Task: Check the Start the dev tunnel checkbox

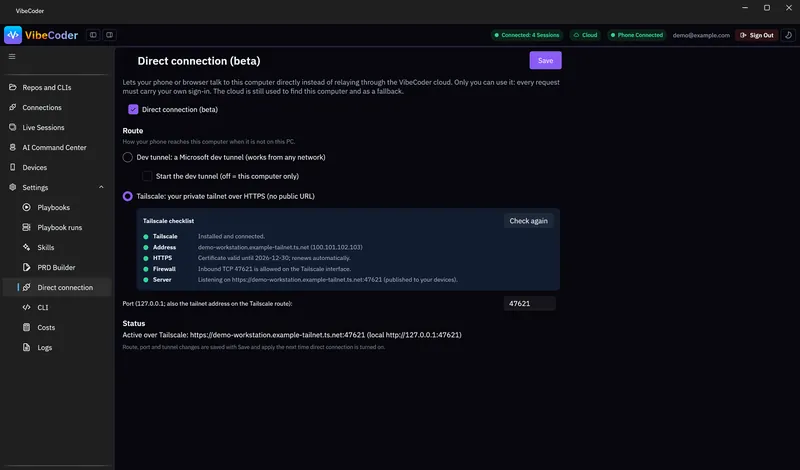Action: coord(147,176)
